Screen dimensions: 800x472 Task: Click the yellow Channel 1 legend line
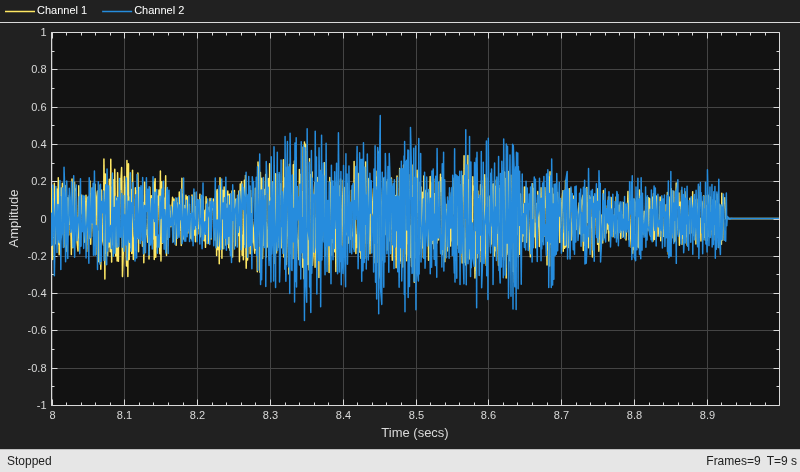[19, 11]
